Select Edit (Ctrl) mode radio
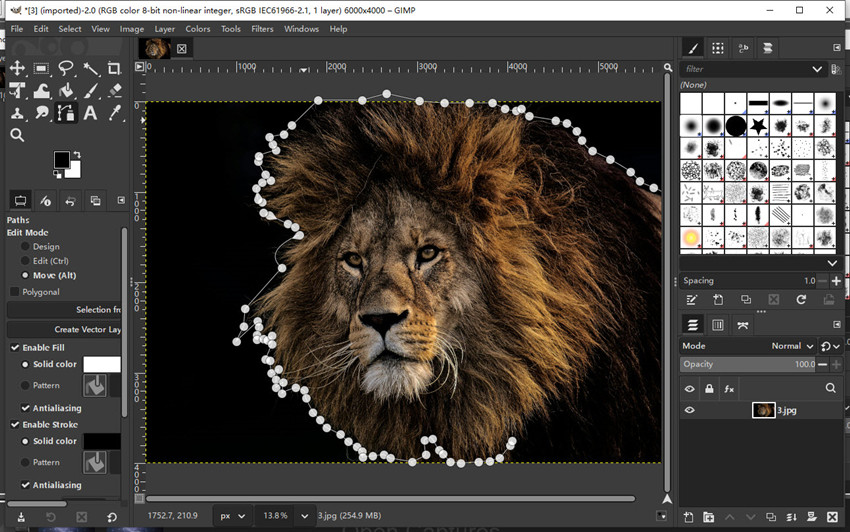Screen dimensions: 850x532 (25, 261)
